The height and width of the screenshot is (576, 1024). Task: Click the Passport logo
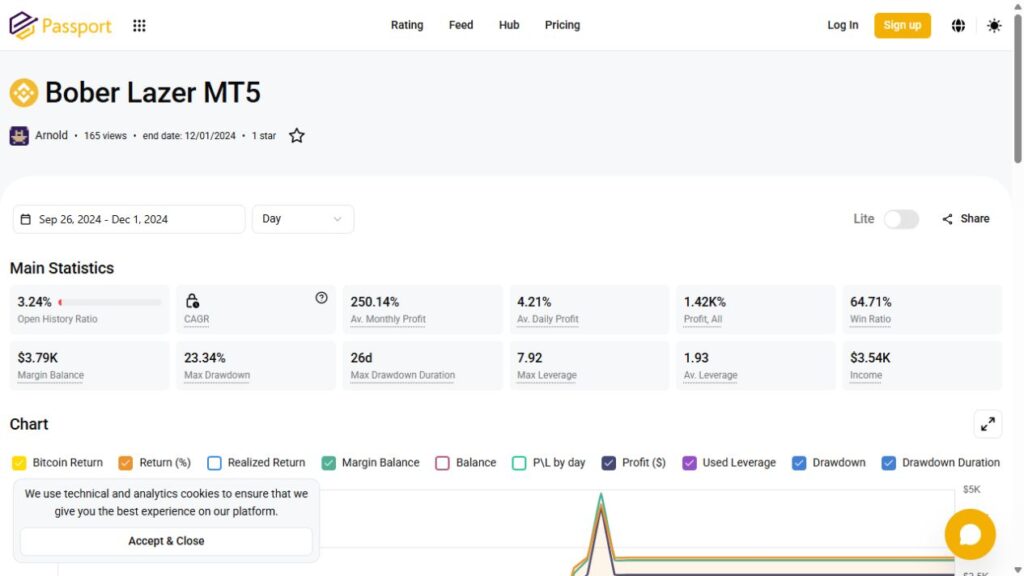tap(60, 25)
